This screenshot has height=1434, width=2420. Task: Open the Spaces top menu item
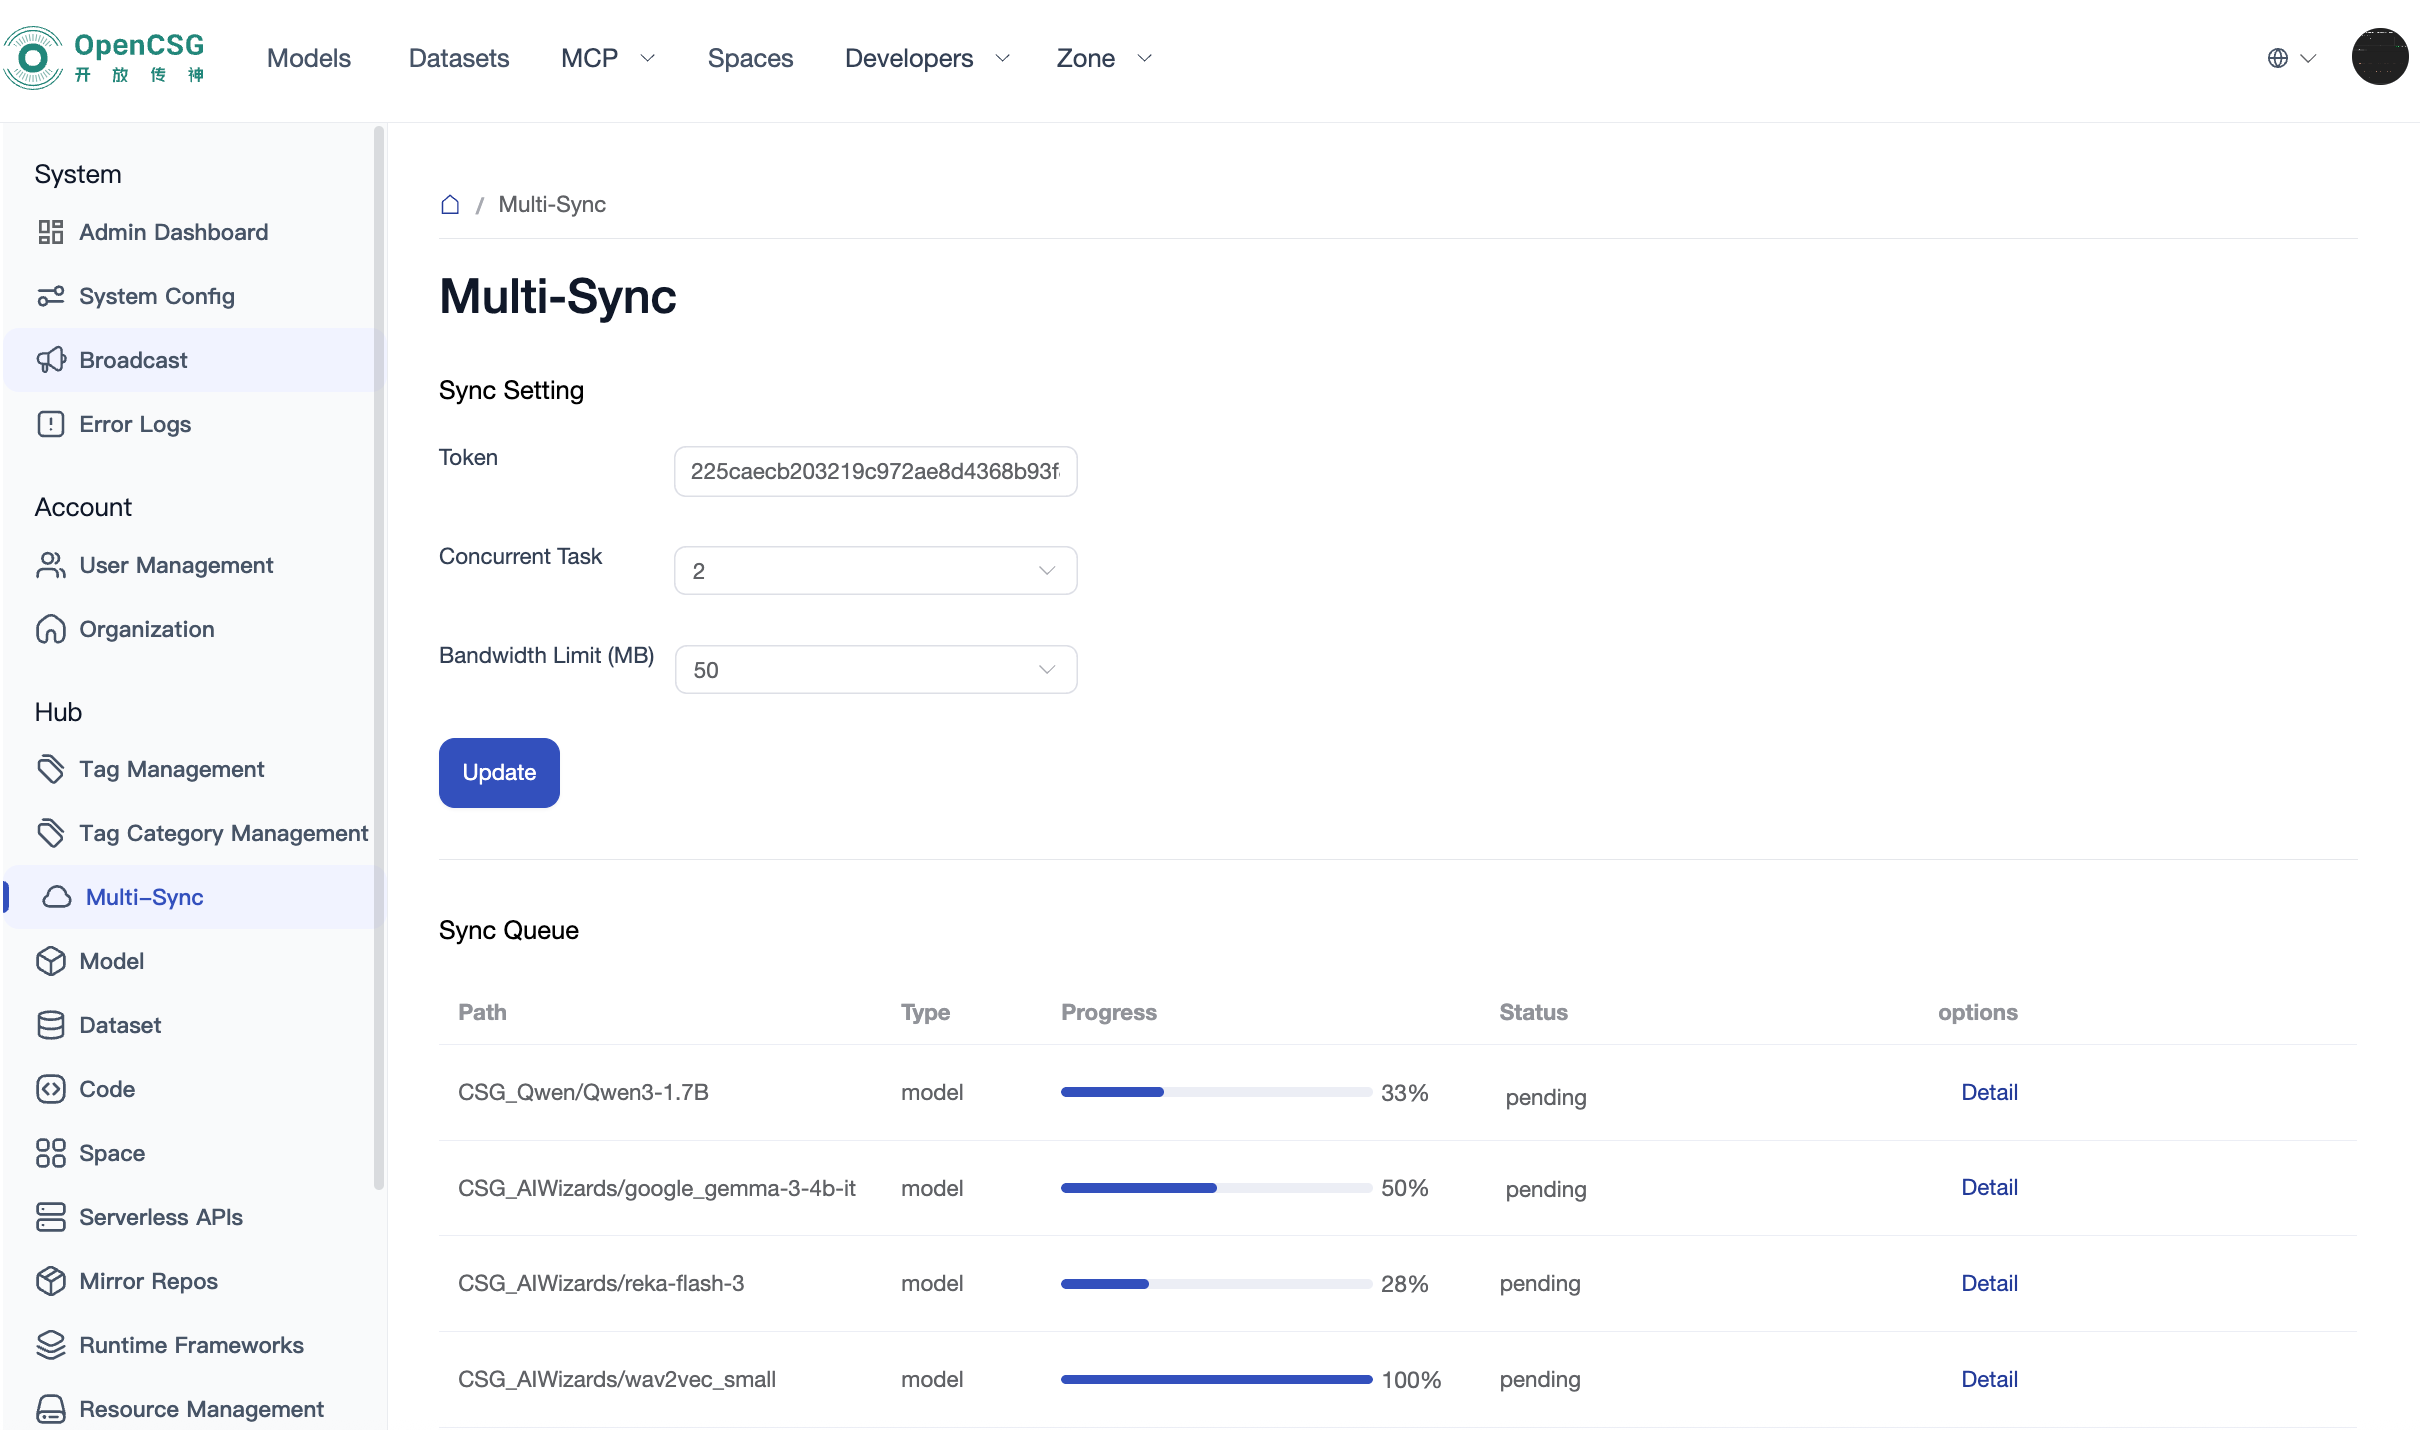click(x=750, y=58)
